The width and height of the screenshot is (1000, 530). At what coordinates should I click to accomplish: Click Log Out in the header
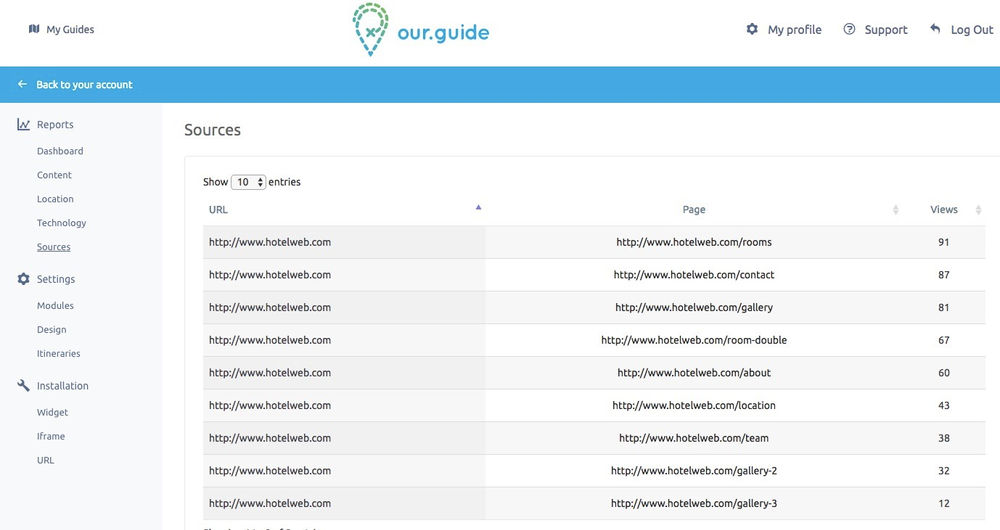click(x=972, y=29)
